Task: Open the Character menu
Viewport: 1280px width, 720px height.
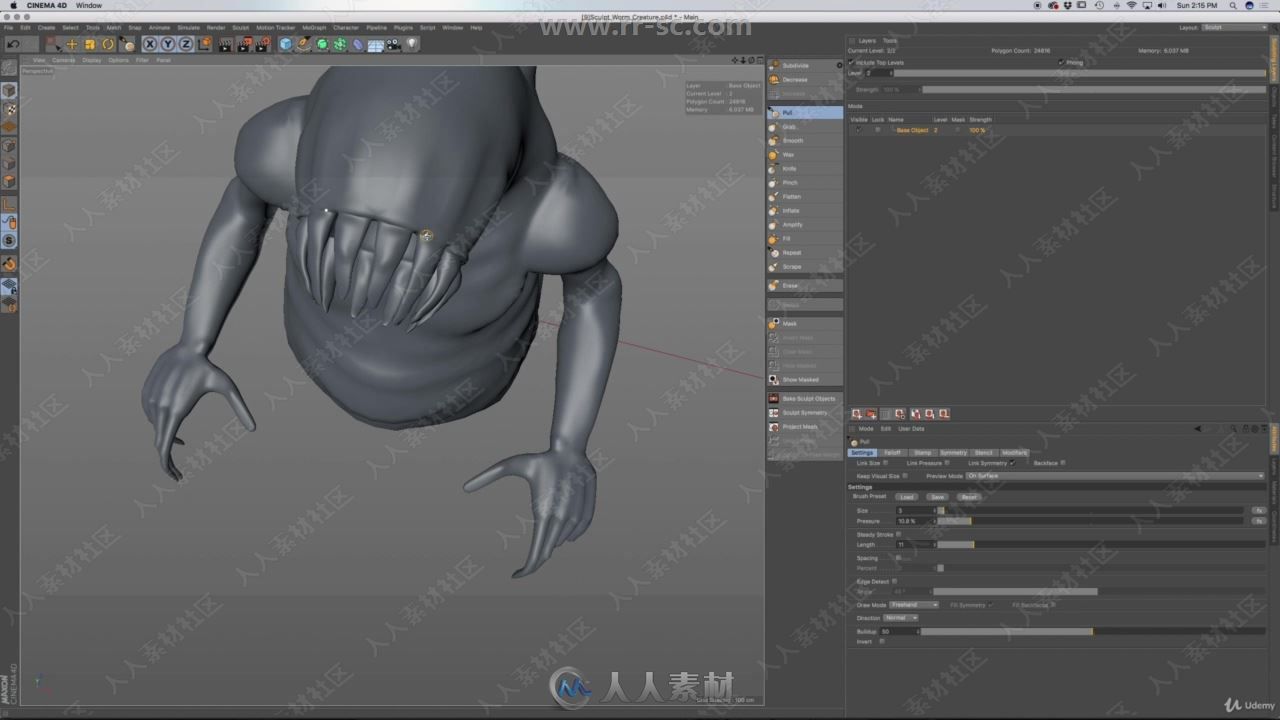Action: point(346,27)
